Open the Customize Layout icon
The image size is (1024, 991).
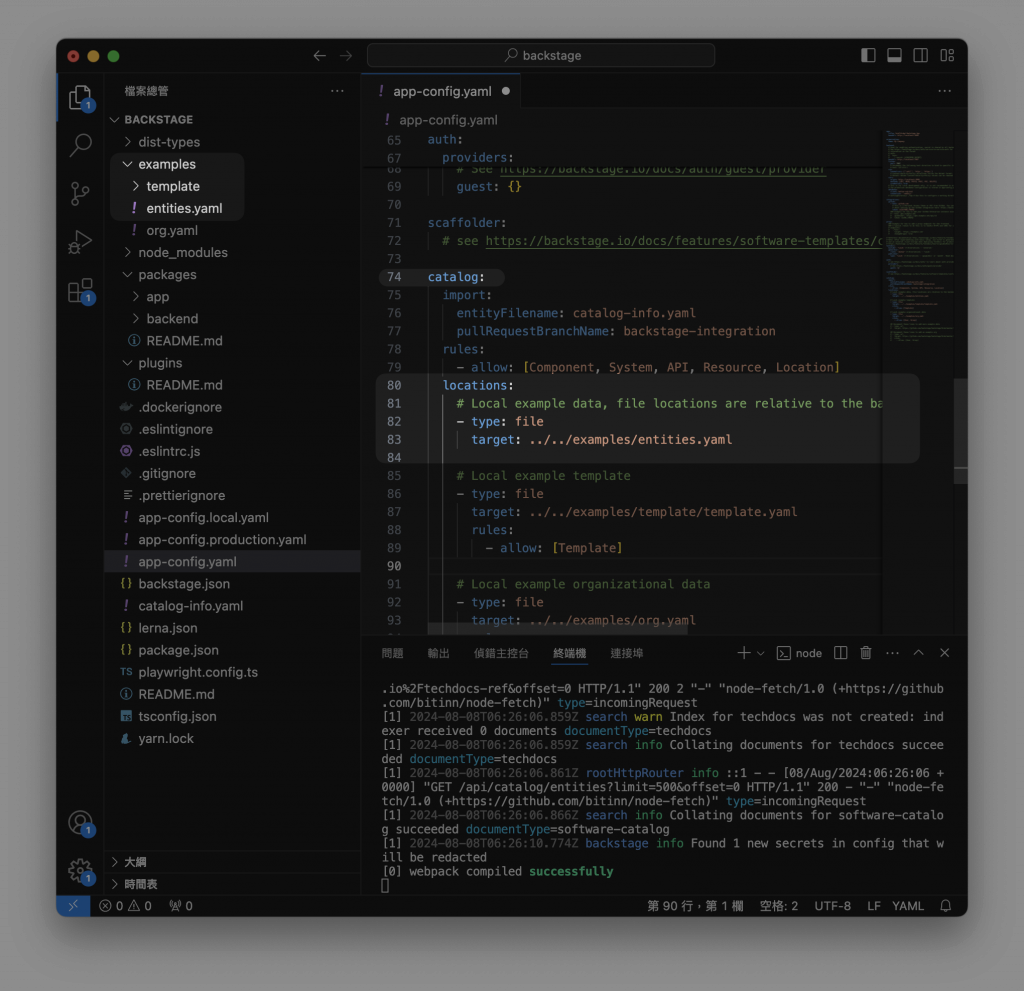click(x=947, y=56)
